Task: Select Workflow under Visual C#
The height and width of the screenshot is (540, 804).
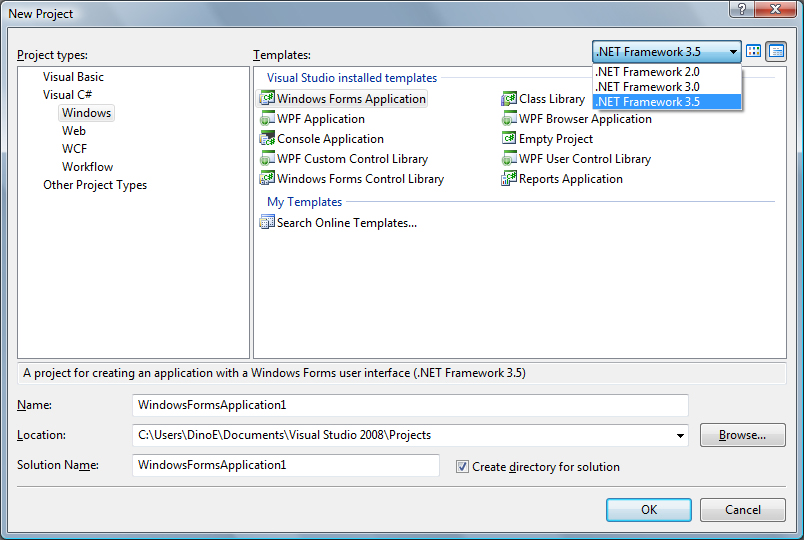Action: tap(87, 167)
